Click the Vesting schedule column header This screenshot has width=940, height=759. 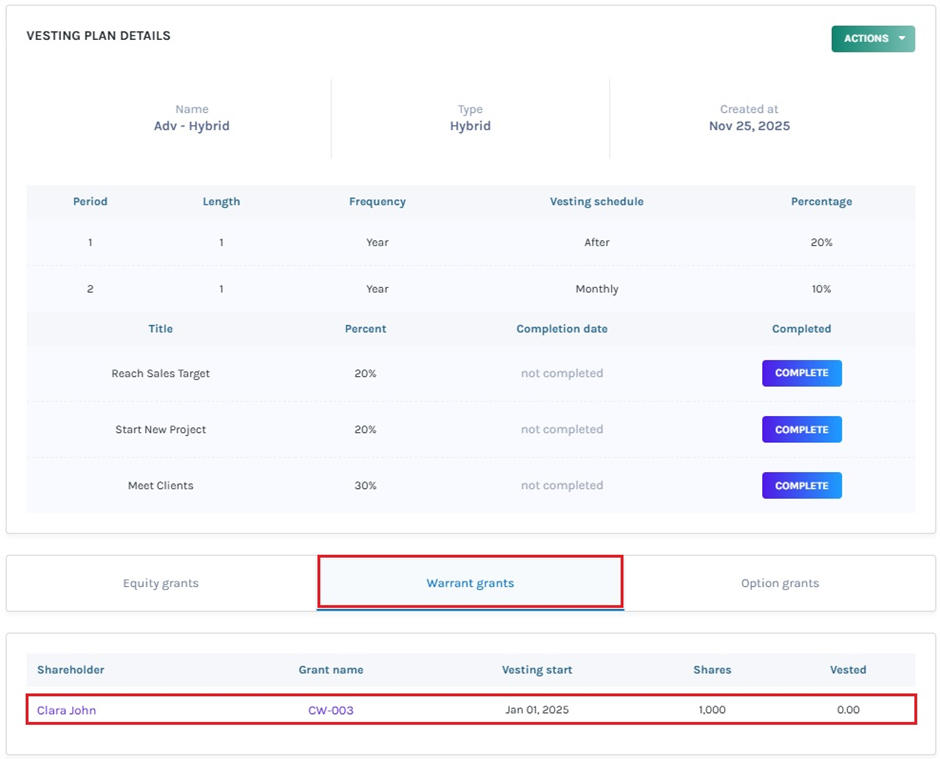[597, 201]
